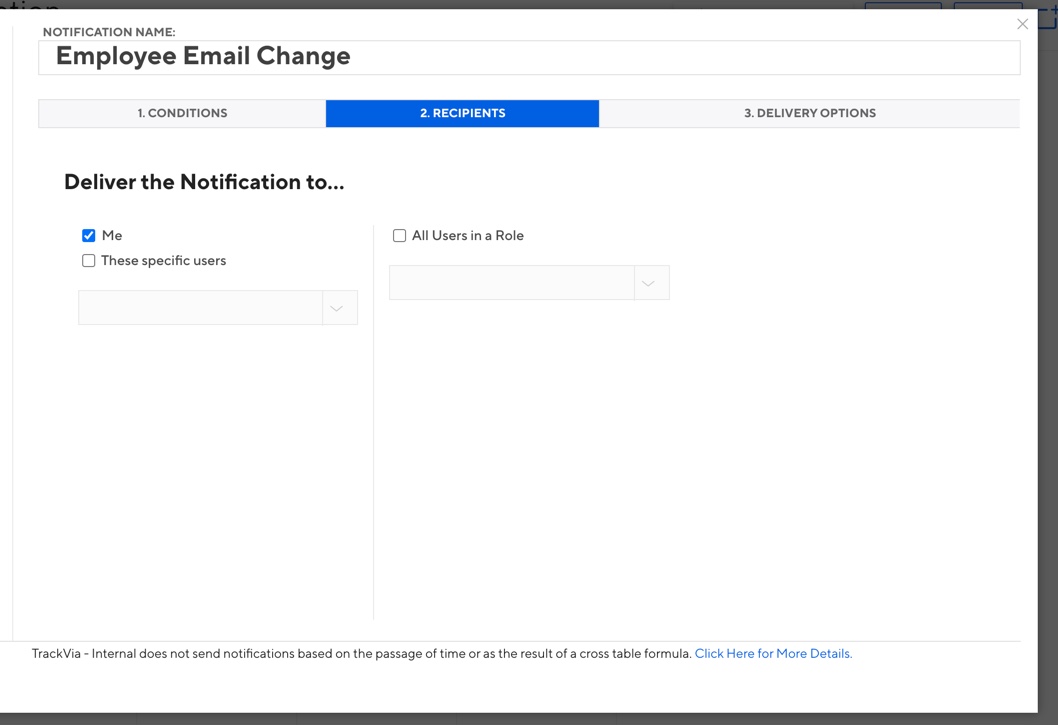Enable the "These specific users" checkbox

[89, 260]
